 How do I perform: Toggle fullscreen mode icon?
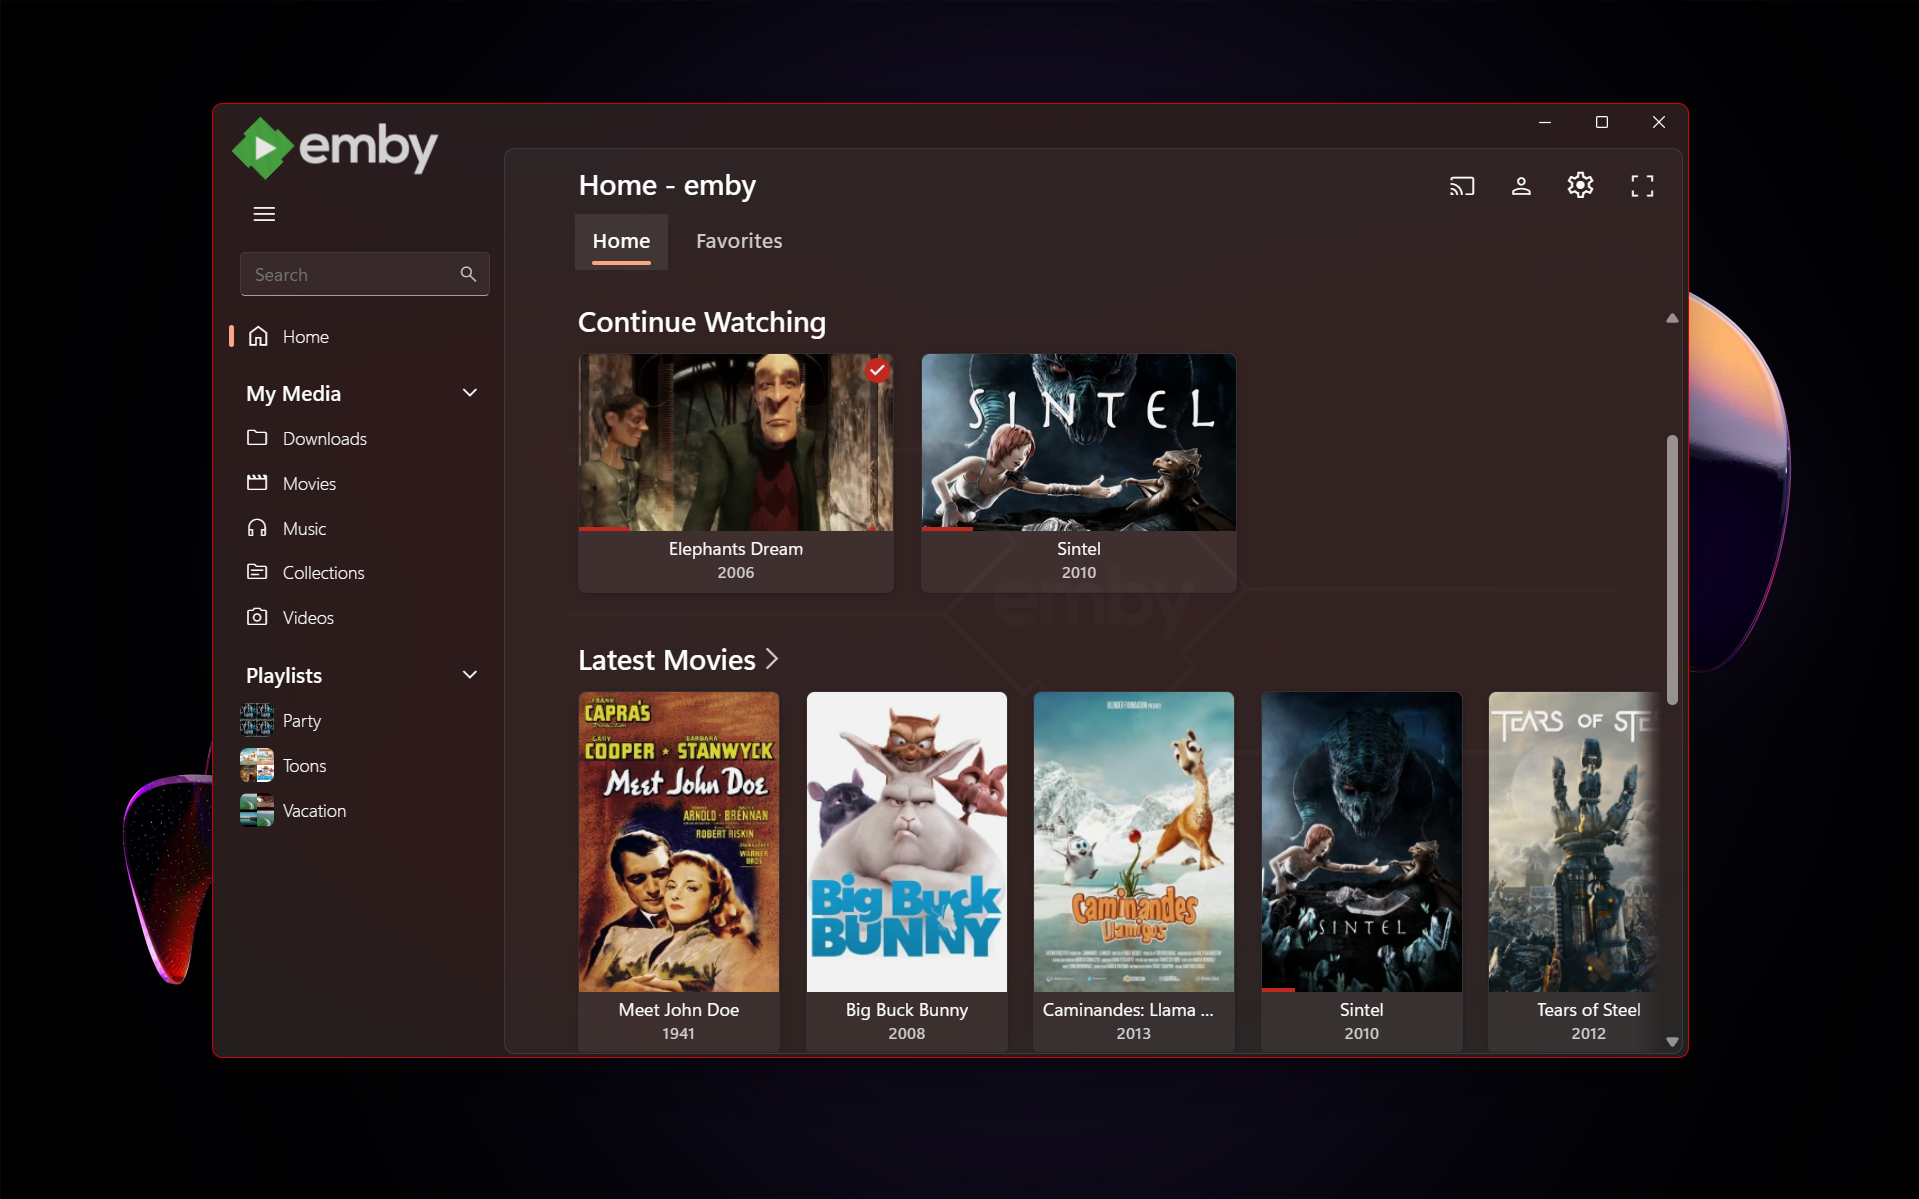pos(1642,186)
